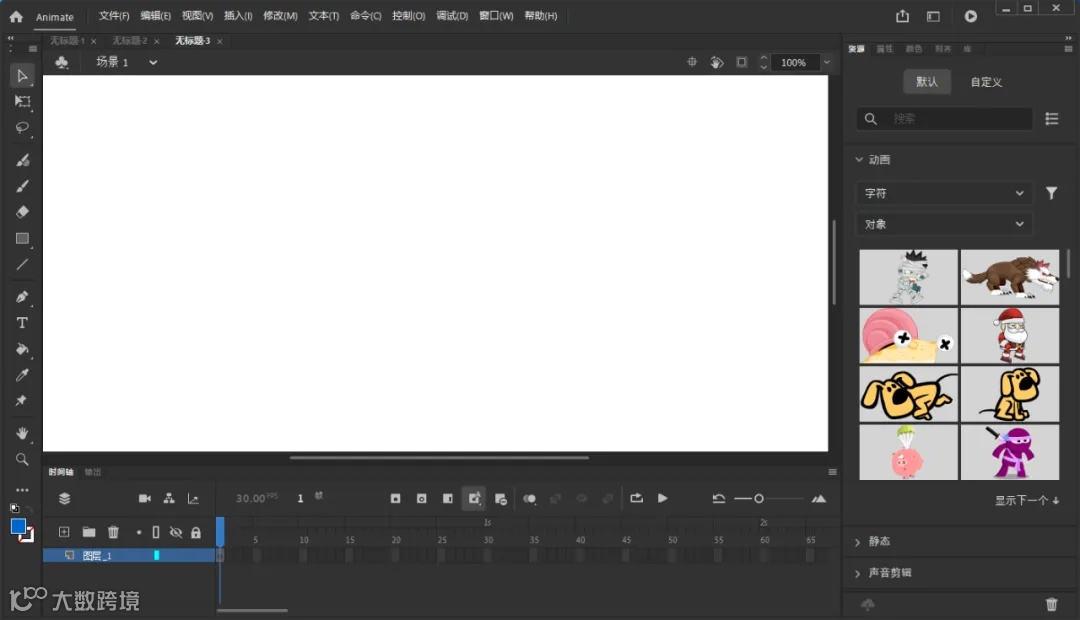This screenshot has width=1080, height=620.
Task: Insert a keyframe from timeline toolbar
Action: (395, 499)
